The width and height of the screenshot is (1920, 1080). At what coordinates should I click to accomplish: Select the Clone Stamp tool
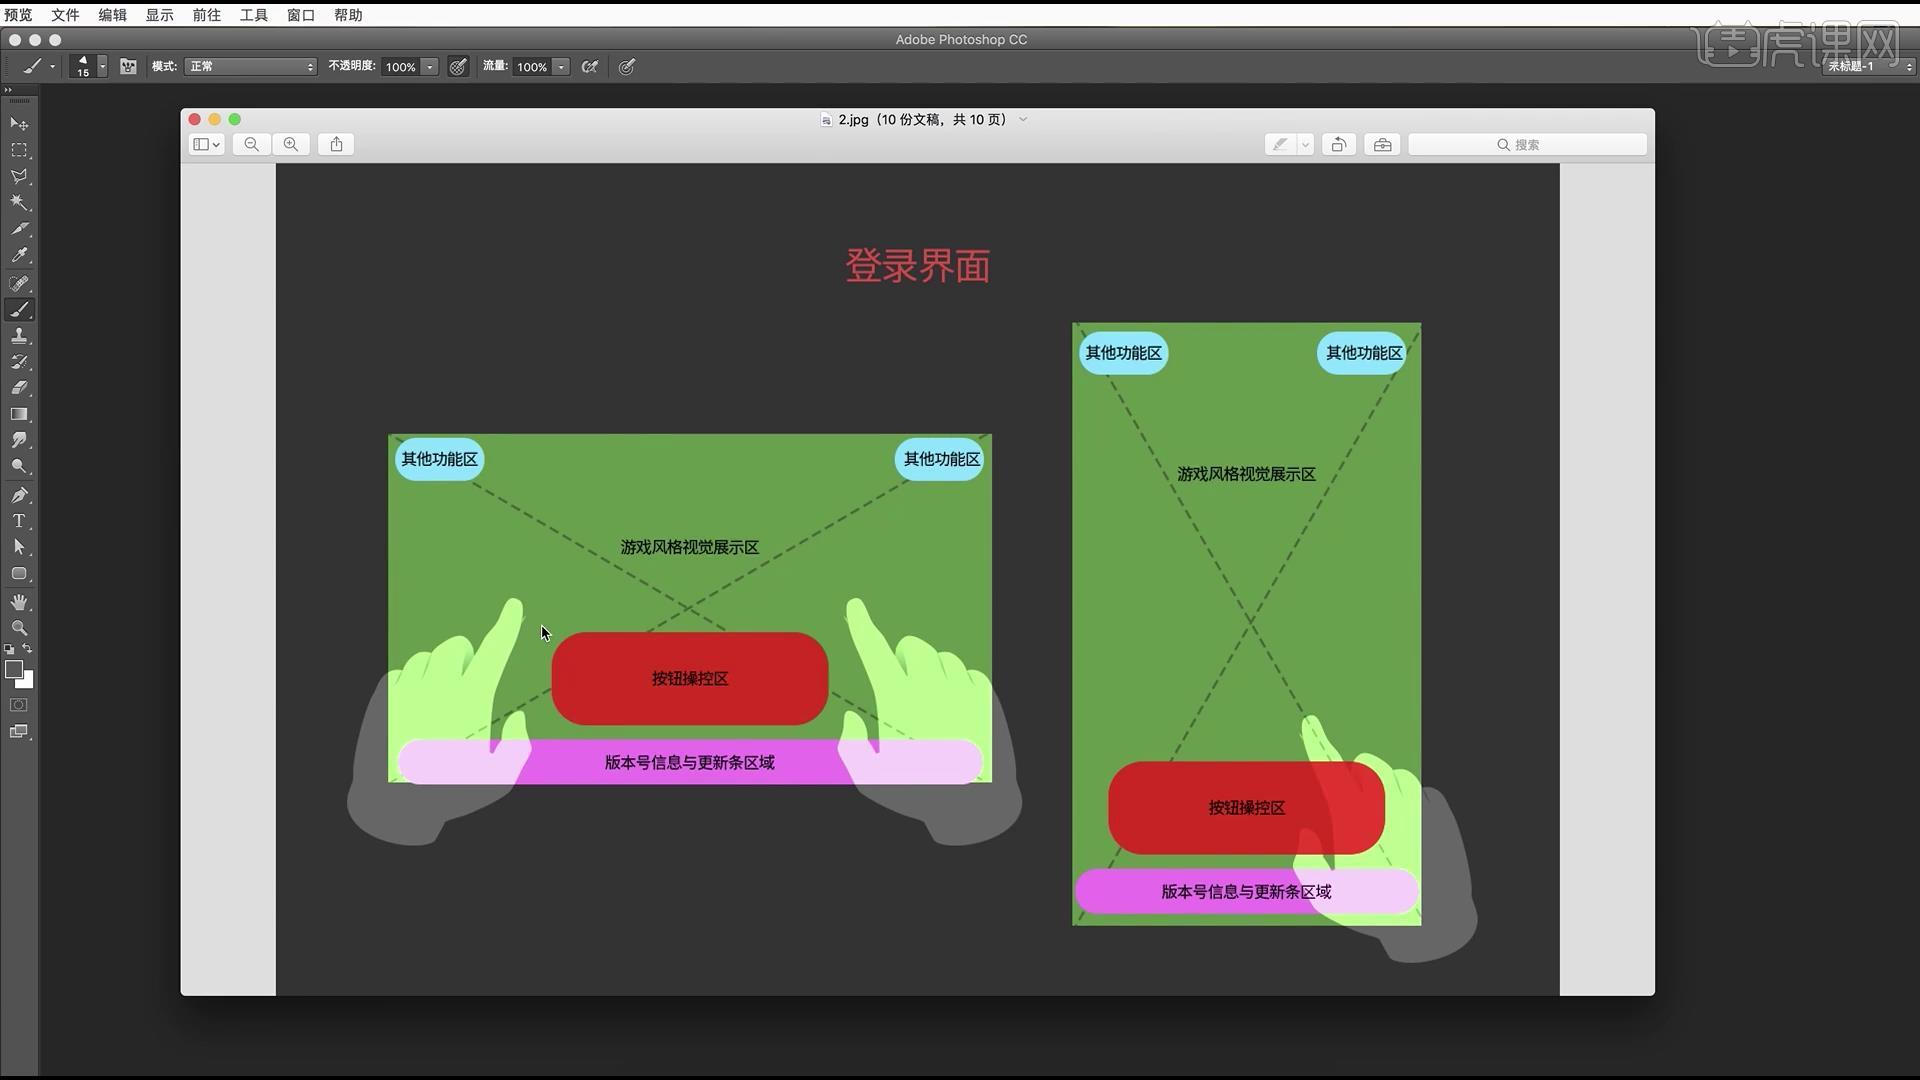(19, 336)
